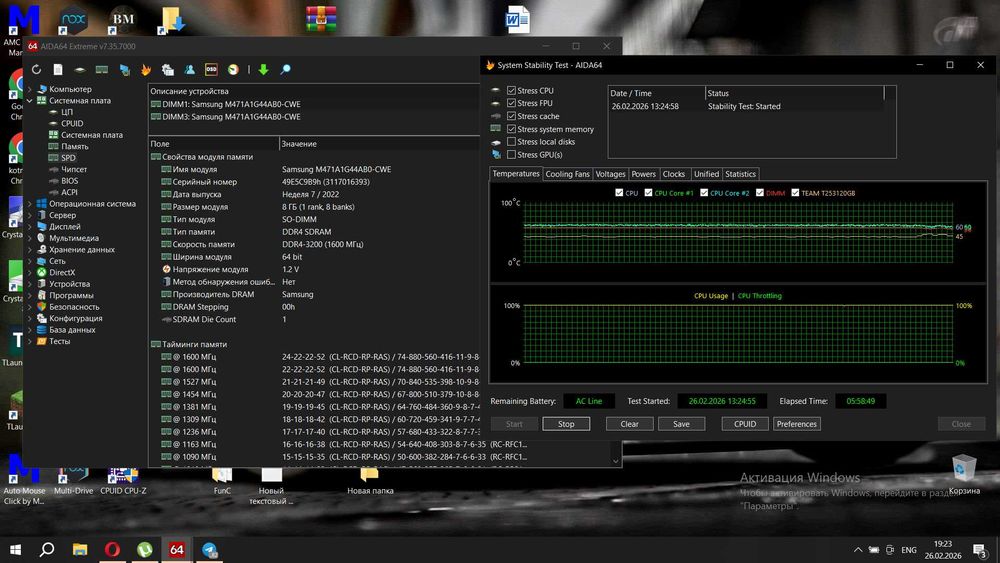This screenshot has width=1000, height=563.
Task: Click the Save button in stability test
Action: (x=681, y=424)
